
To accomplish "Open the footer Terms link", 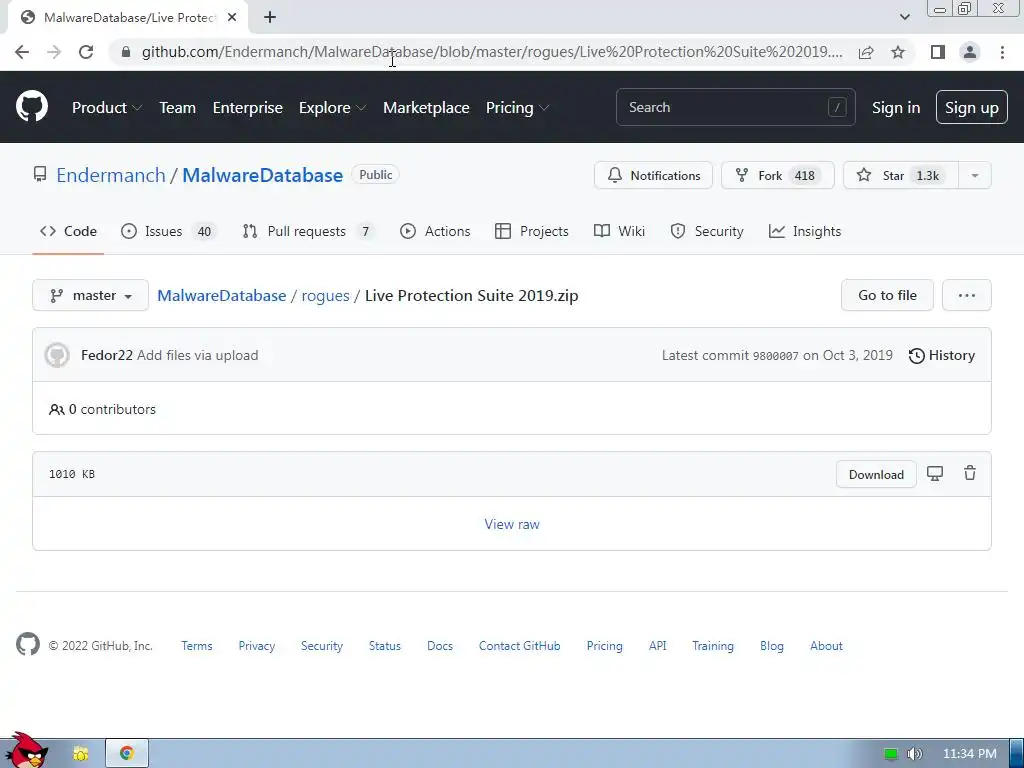I will tap(197, 645).
